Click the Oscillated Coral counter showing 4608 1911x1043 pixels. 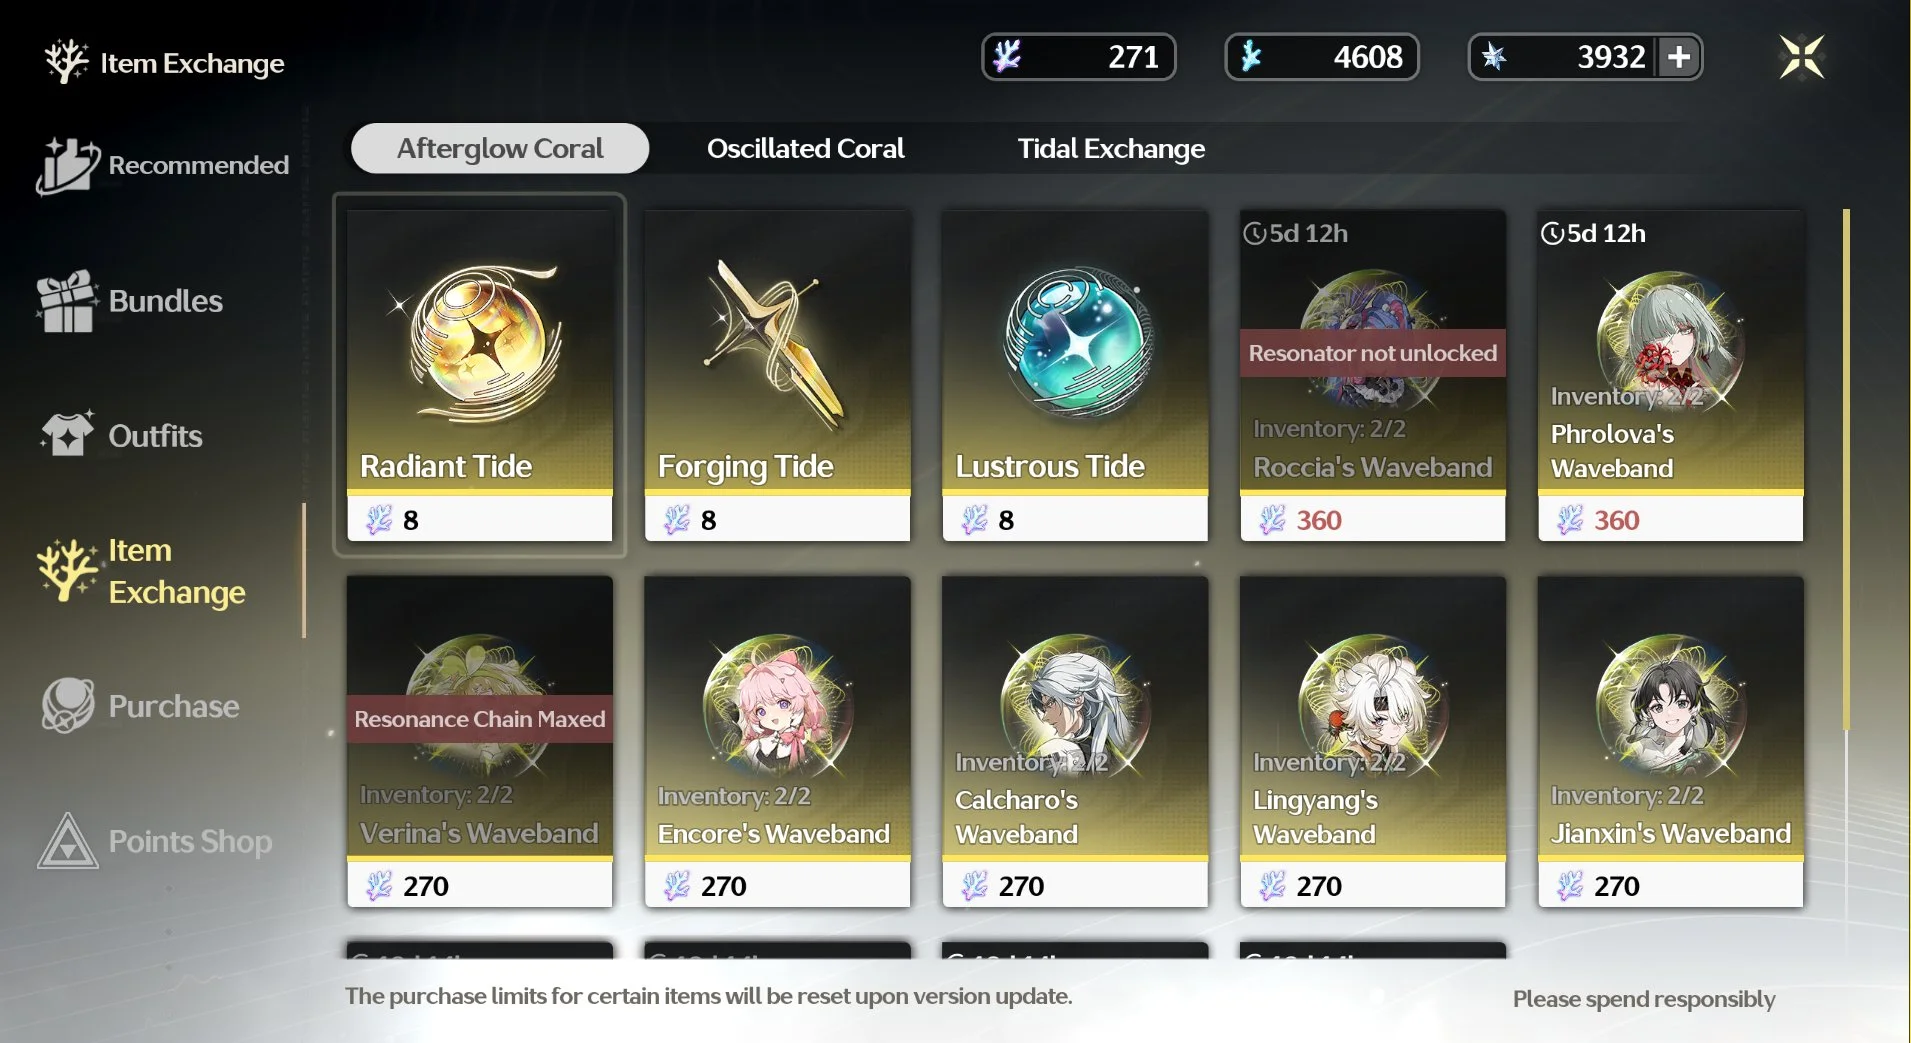coord(1322,57)
